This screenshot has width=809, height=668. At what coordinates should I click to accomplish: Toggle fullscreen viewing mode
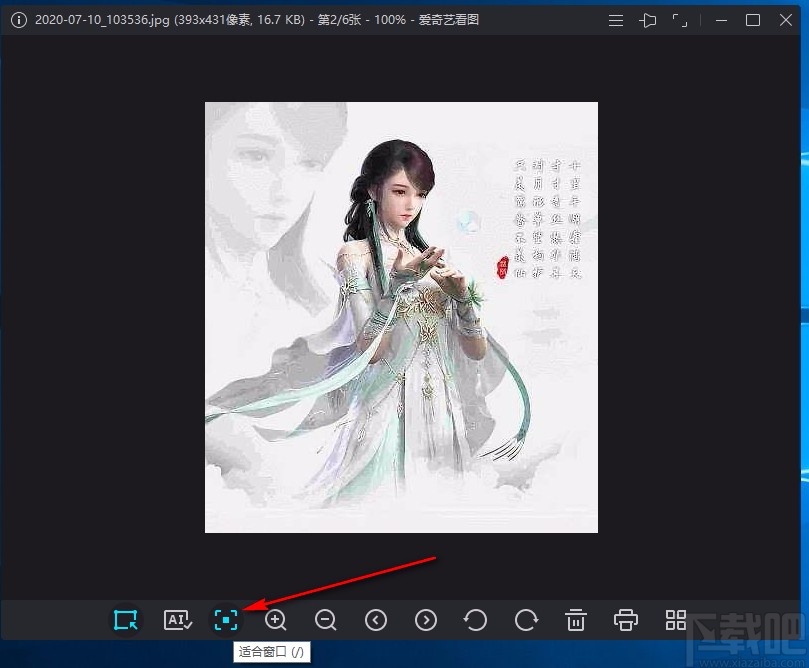click(682, 19)
